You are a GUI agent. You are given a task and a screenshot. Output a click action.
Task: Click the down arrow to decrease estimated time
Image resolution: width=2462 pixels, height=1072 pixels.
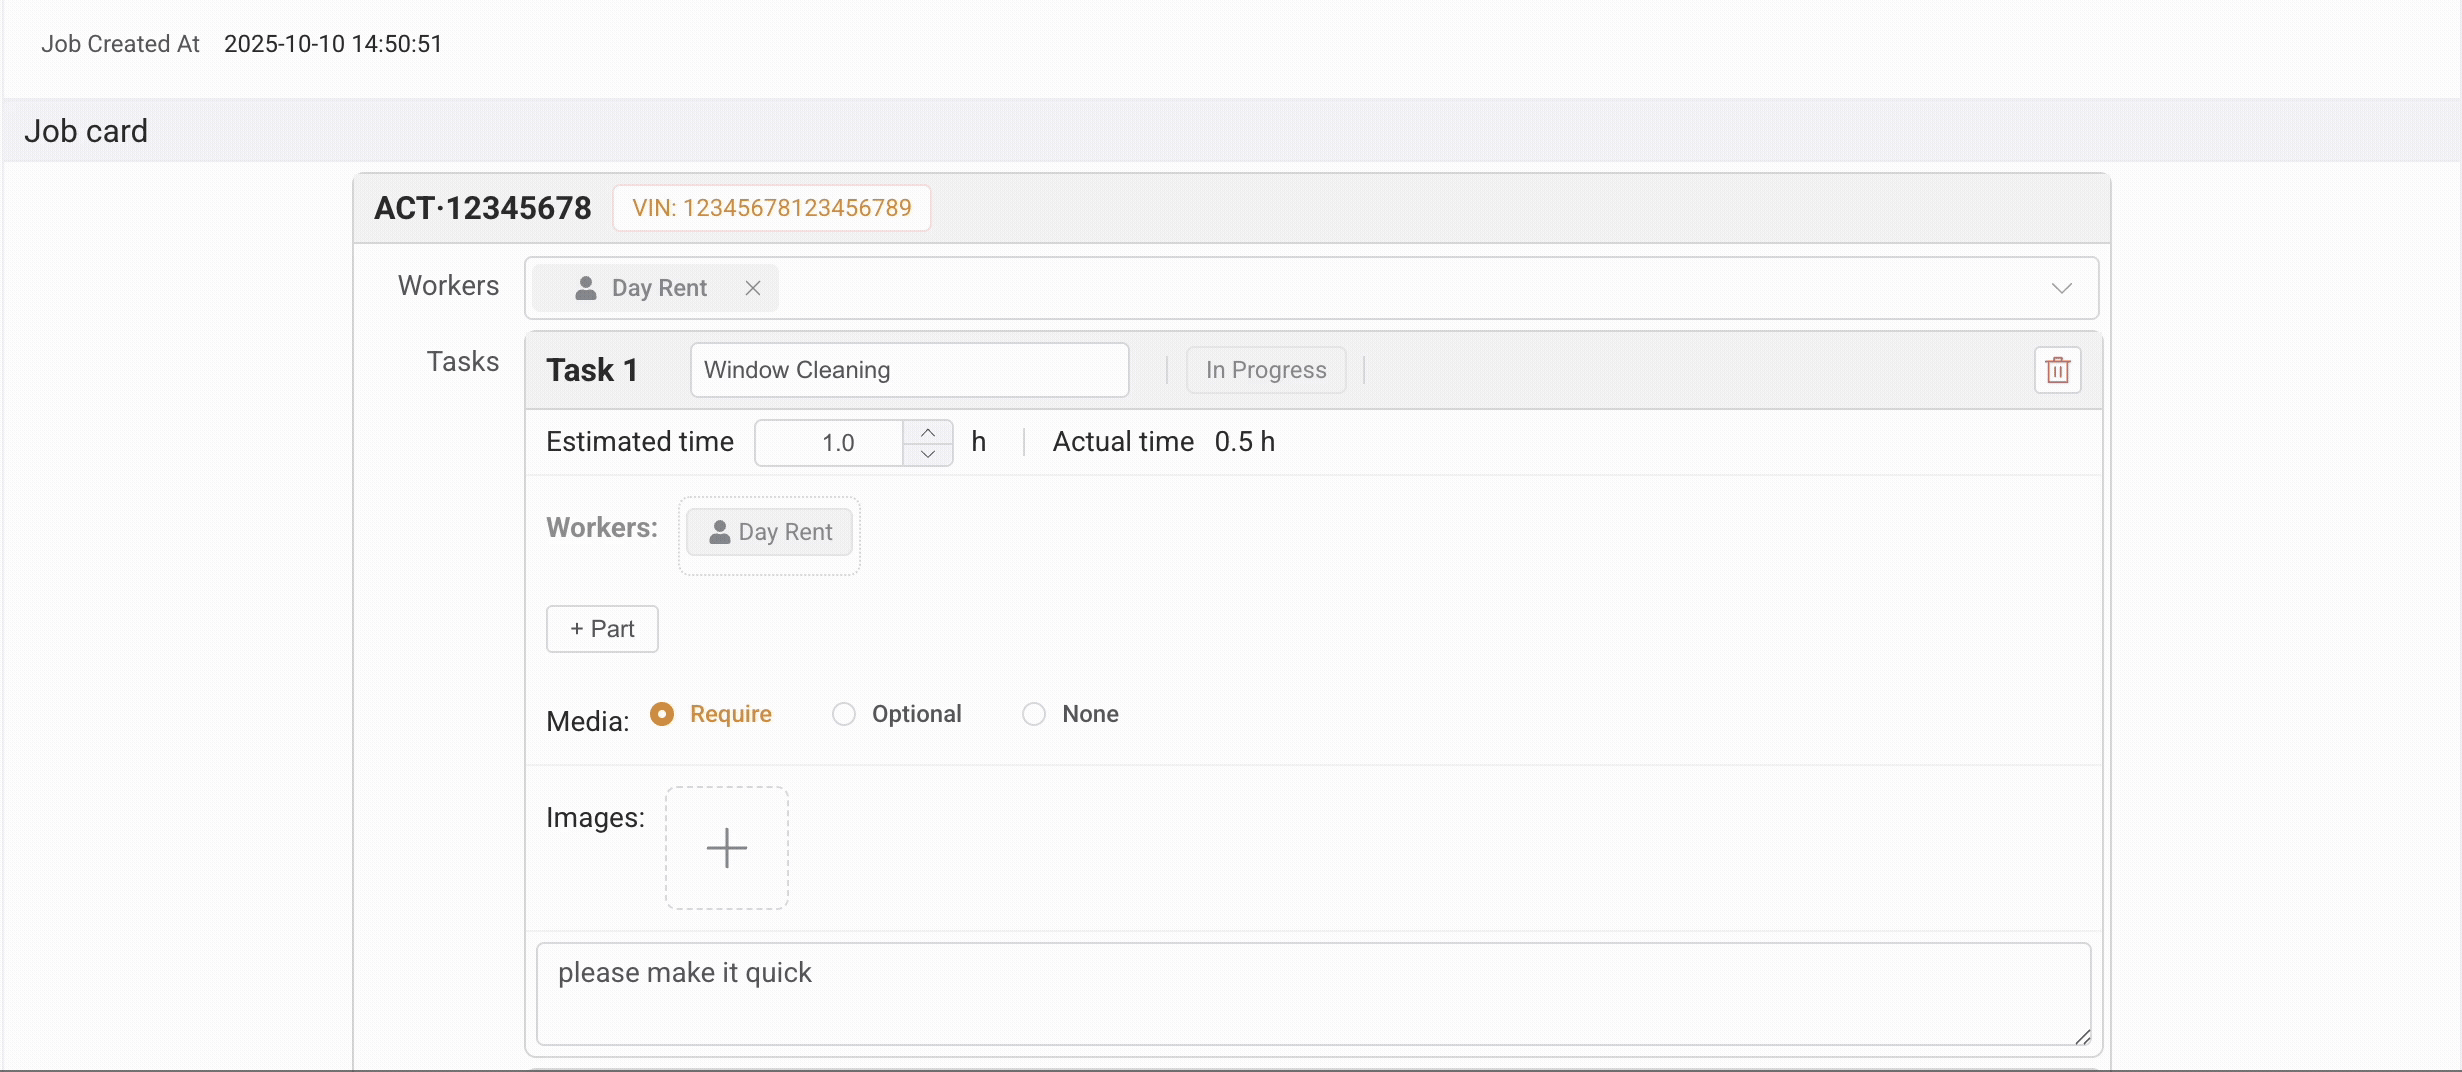click(x=928, y=453)
